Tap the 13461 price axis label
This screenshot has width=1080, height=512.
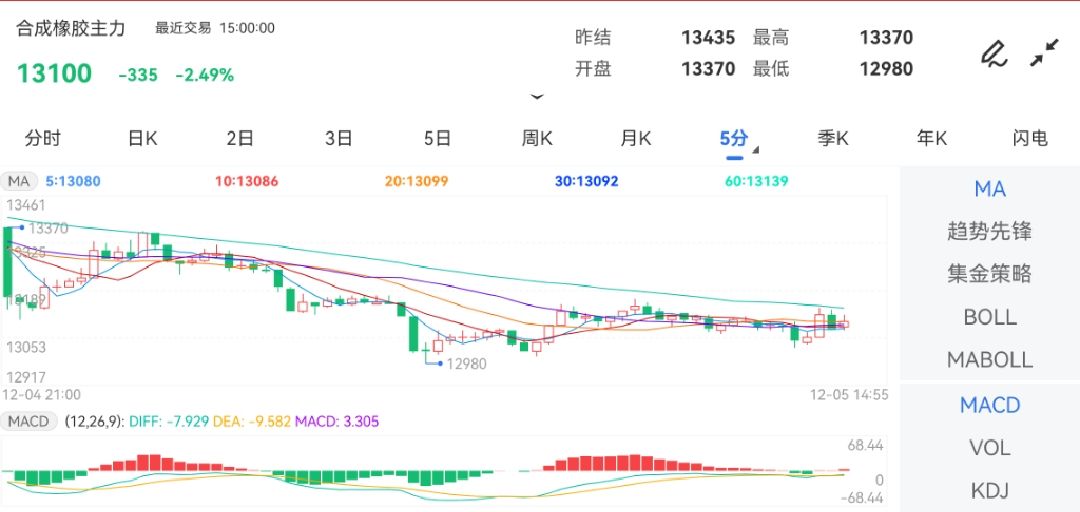pyautogui.click(x=25, y=205)
